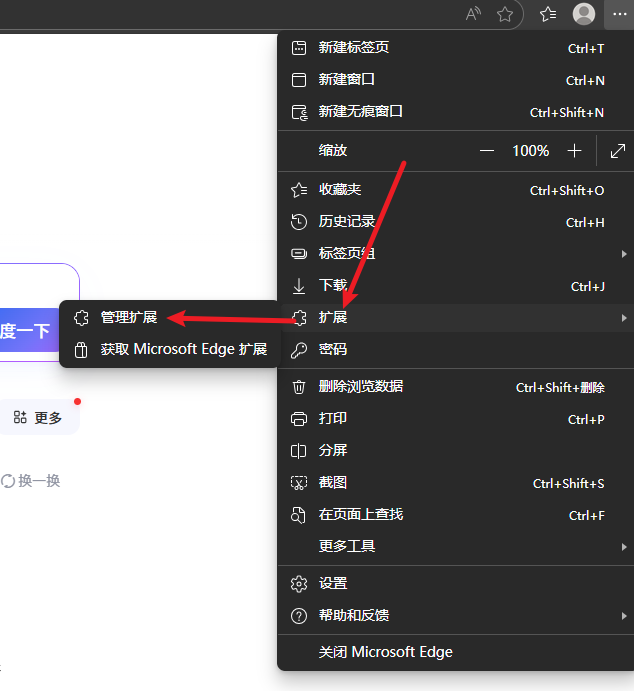This screenshot has height=691, width=634.
Task: Click the 历史记录 clock icon
Action: [x=299, y=222]
